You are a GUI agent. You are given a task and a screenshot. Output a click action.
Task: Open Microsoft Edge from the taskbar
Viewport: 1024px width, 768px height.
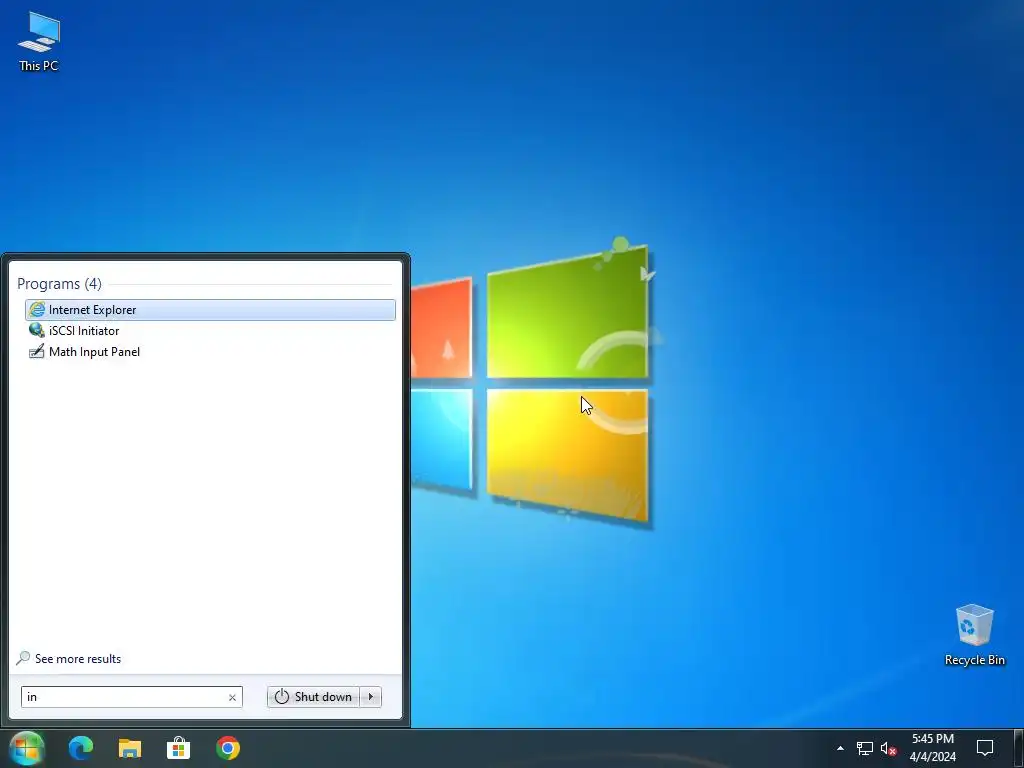(x=81, y=748)
